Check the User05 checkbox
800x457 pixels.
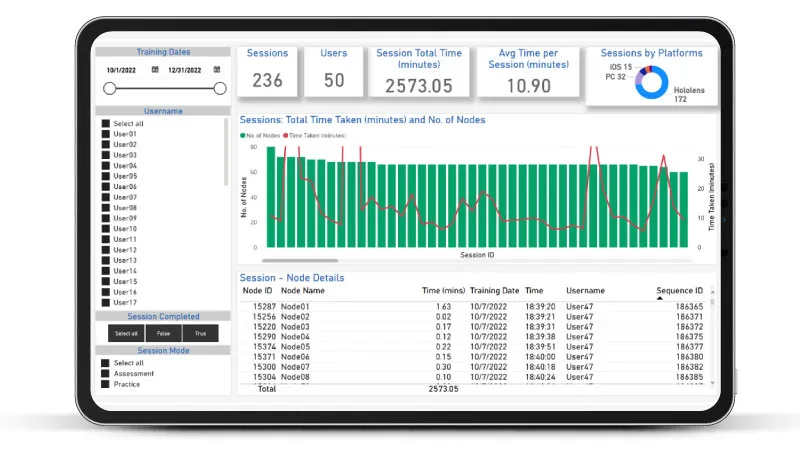coord(106,176)
